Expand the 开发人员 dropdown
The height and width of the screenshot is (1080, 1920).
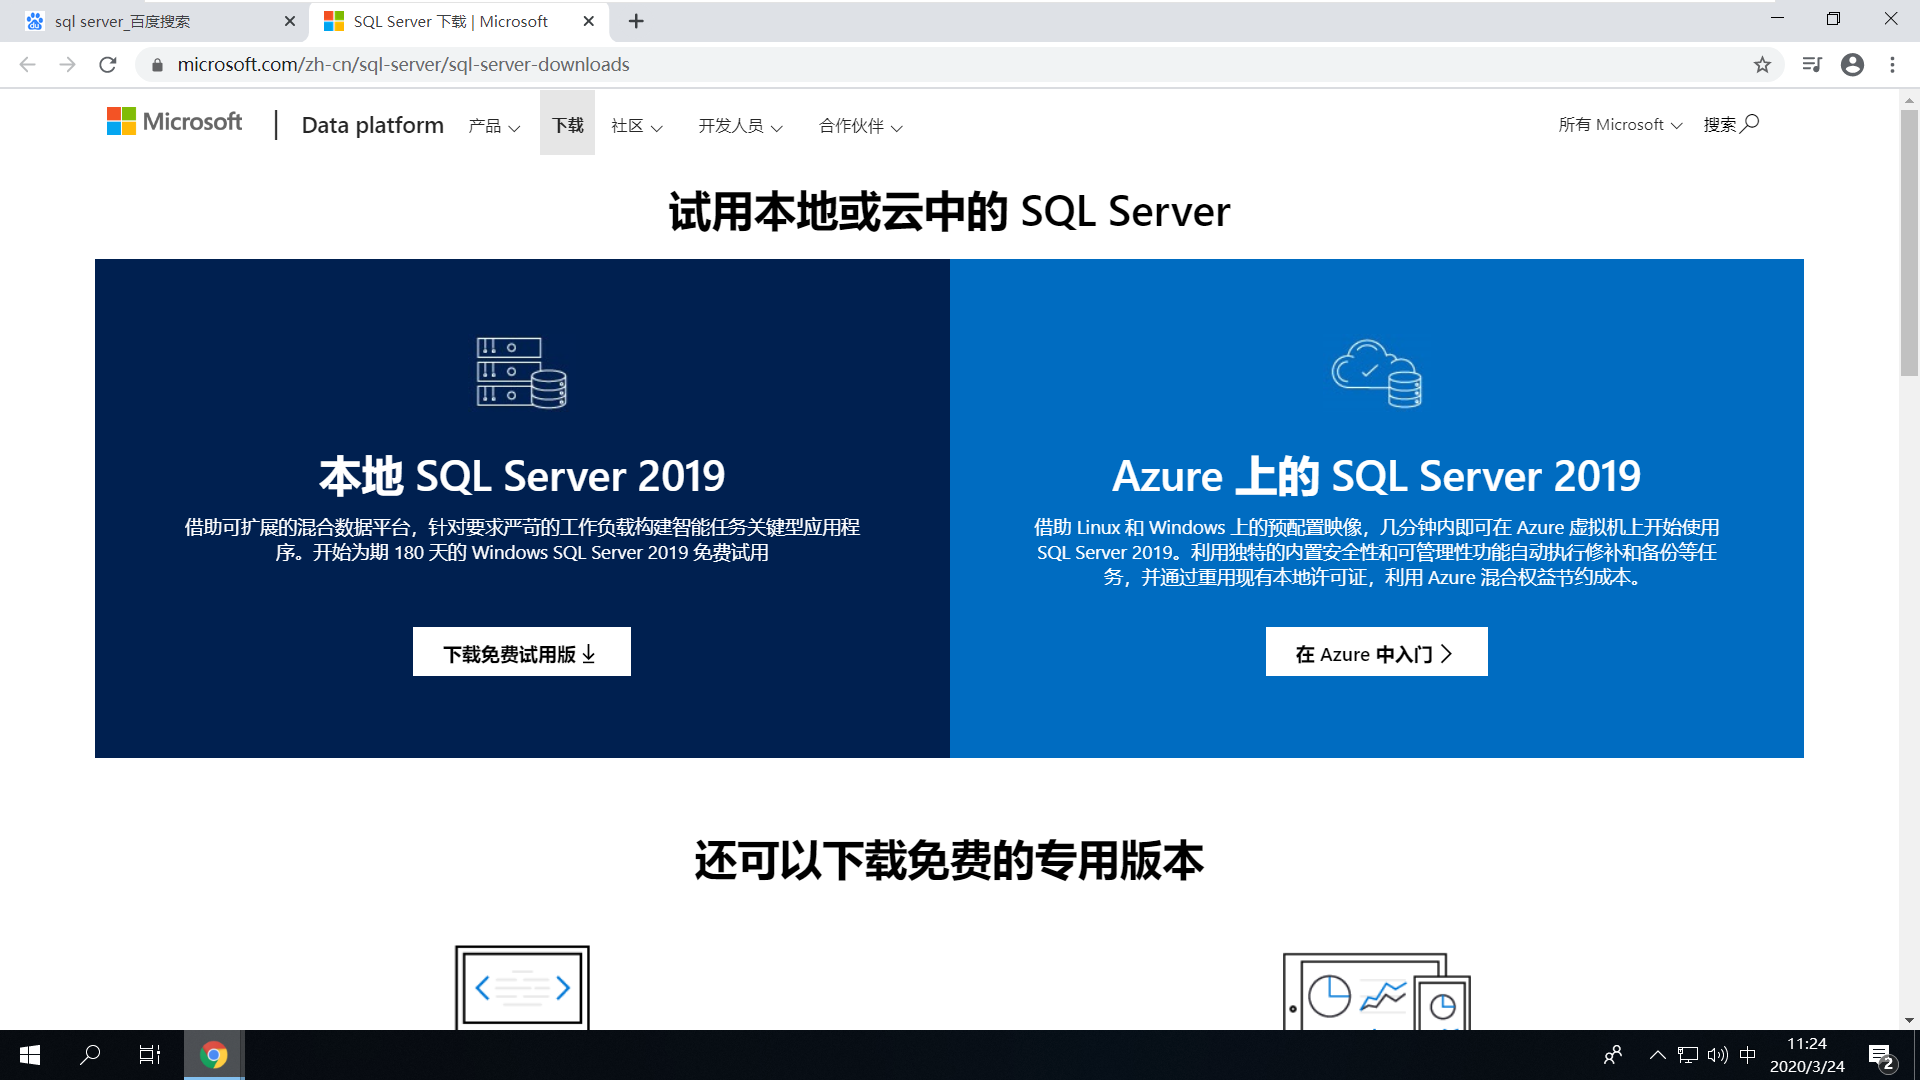pyautogui.click(x=739, y=125)
